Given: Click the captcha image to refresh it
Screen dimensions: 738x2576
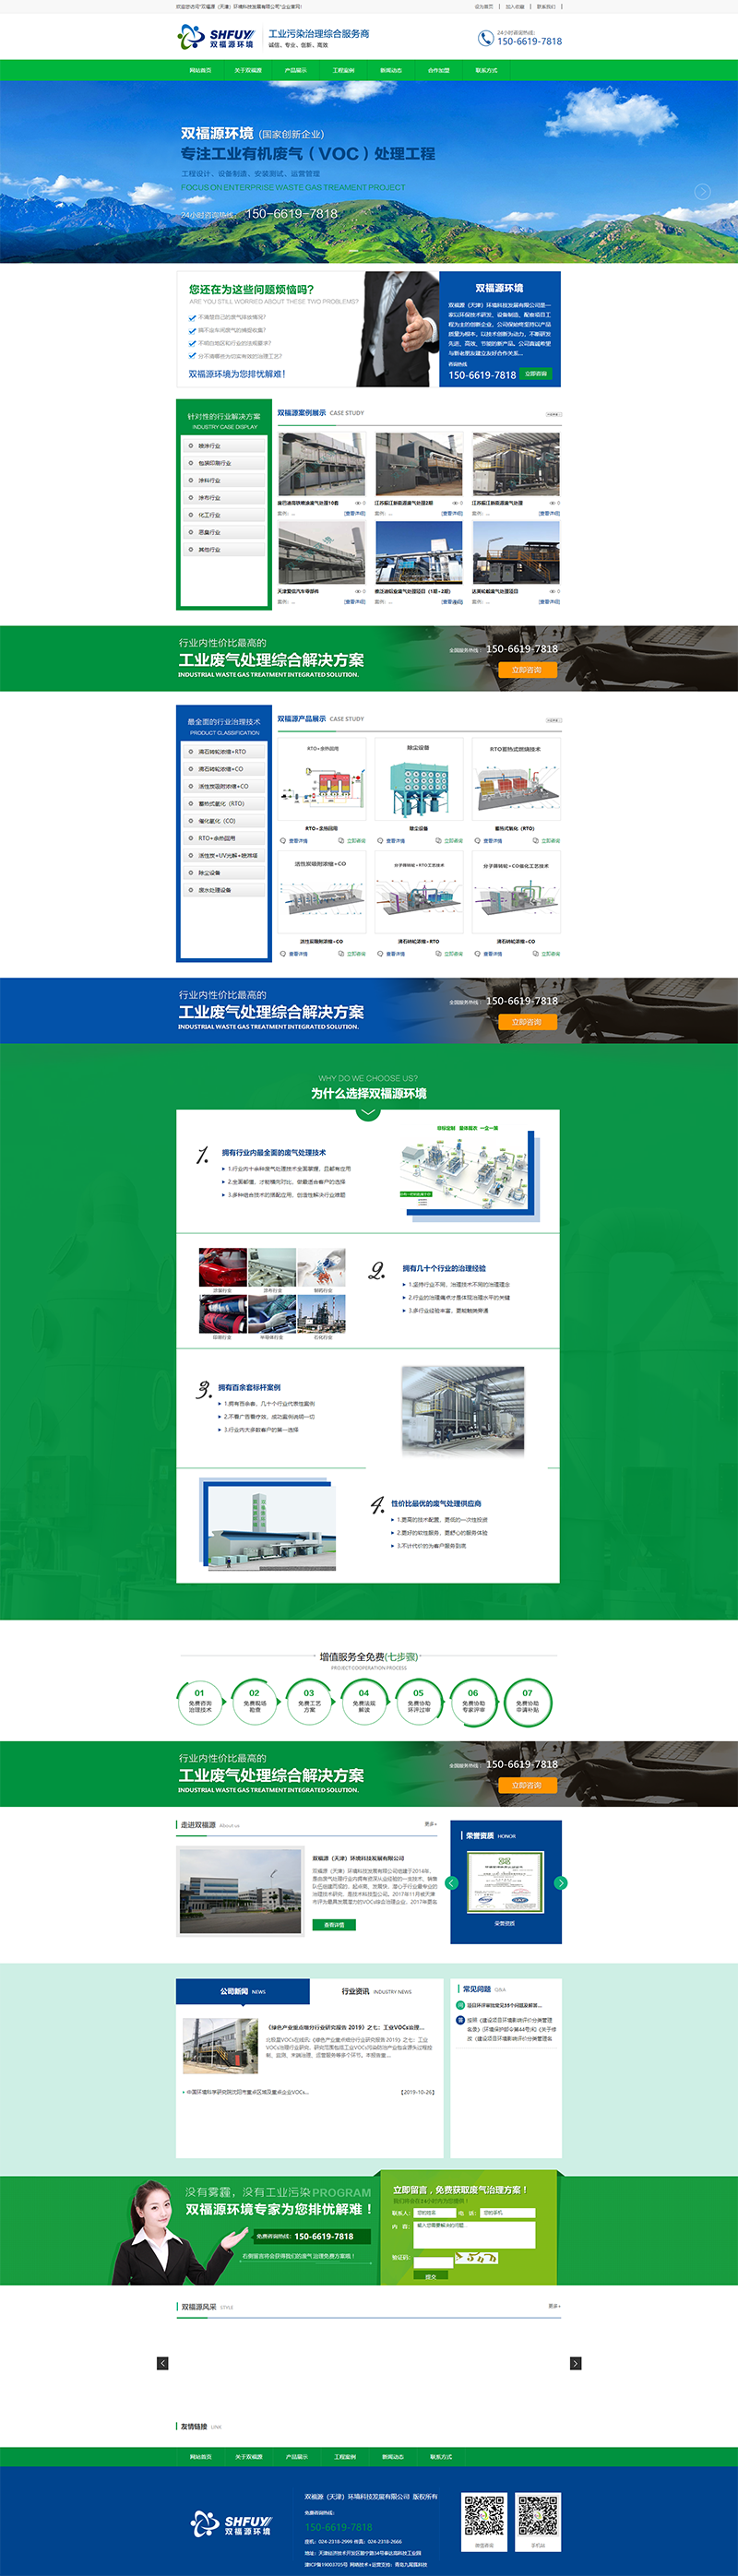Looking at the screenshot, I should [x=476, y=2257].
